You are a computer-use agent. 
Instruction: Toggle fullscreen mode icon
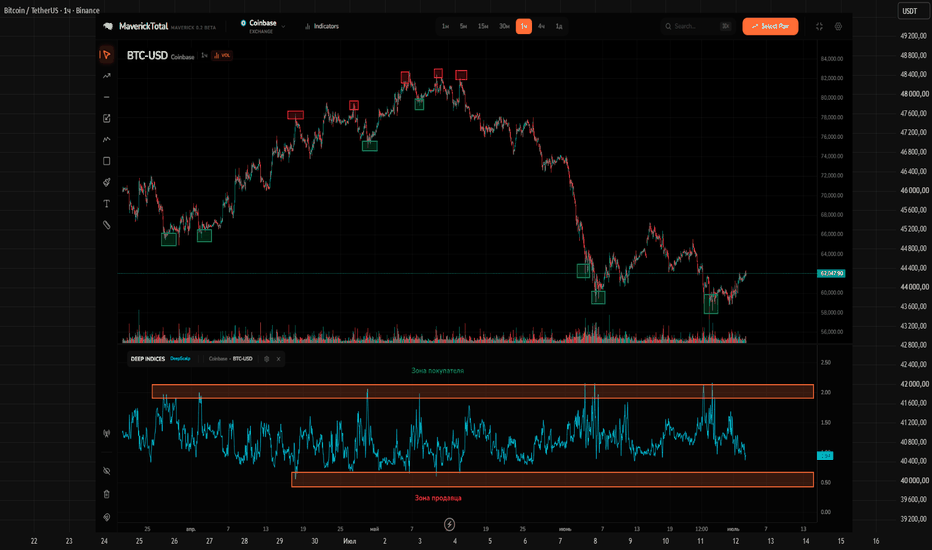[x=819, y=26]
